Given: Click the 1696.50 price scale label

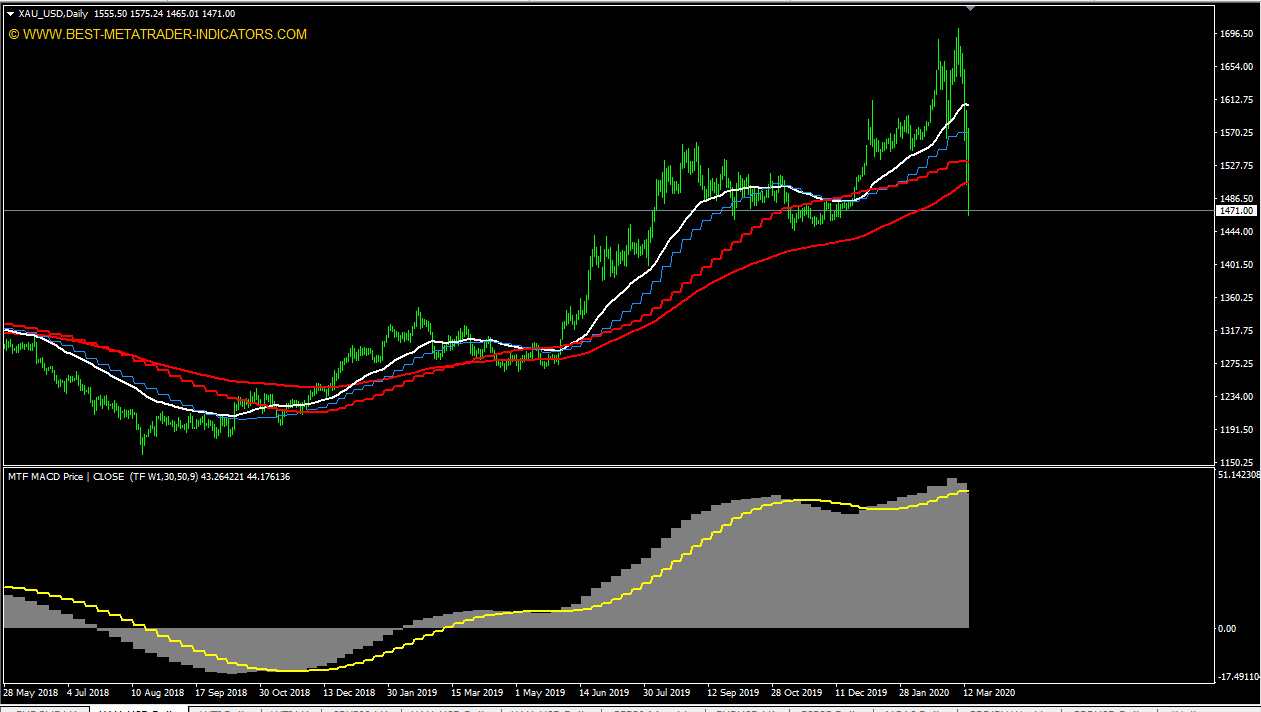Looking at the screenshot, I should (1237, 34).
